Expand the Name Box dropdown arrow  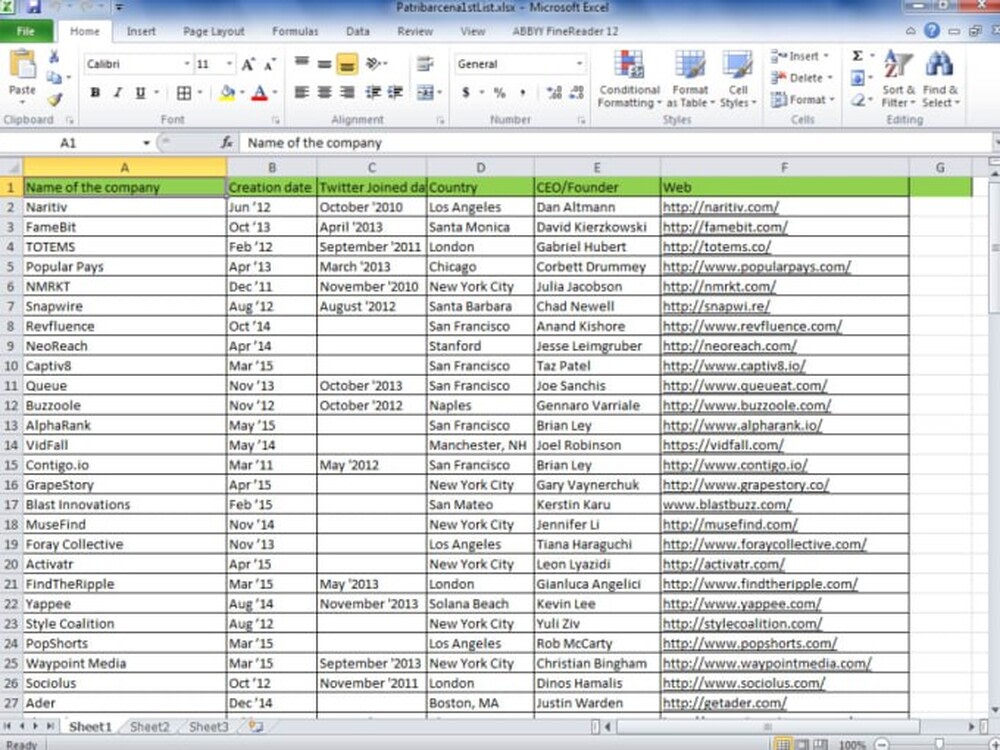pos(146,143)
